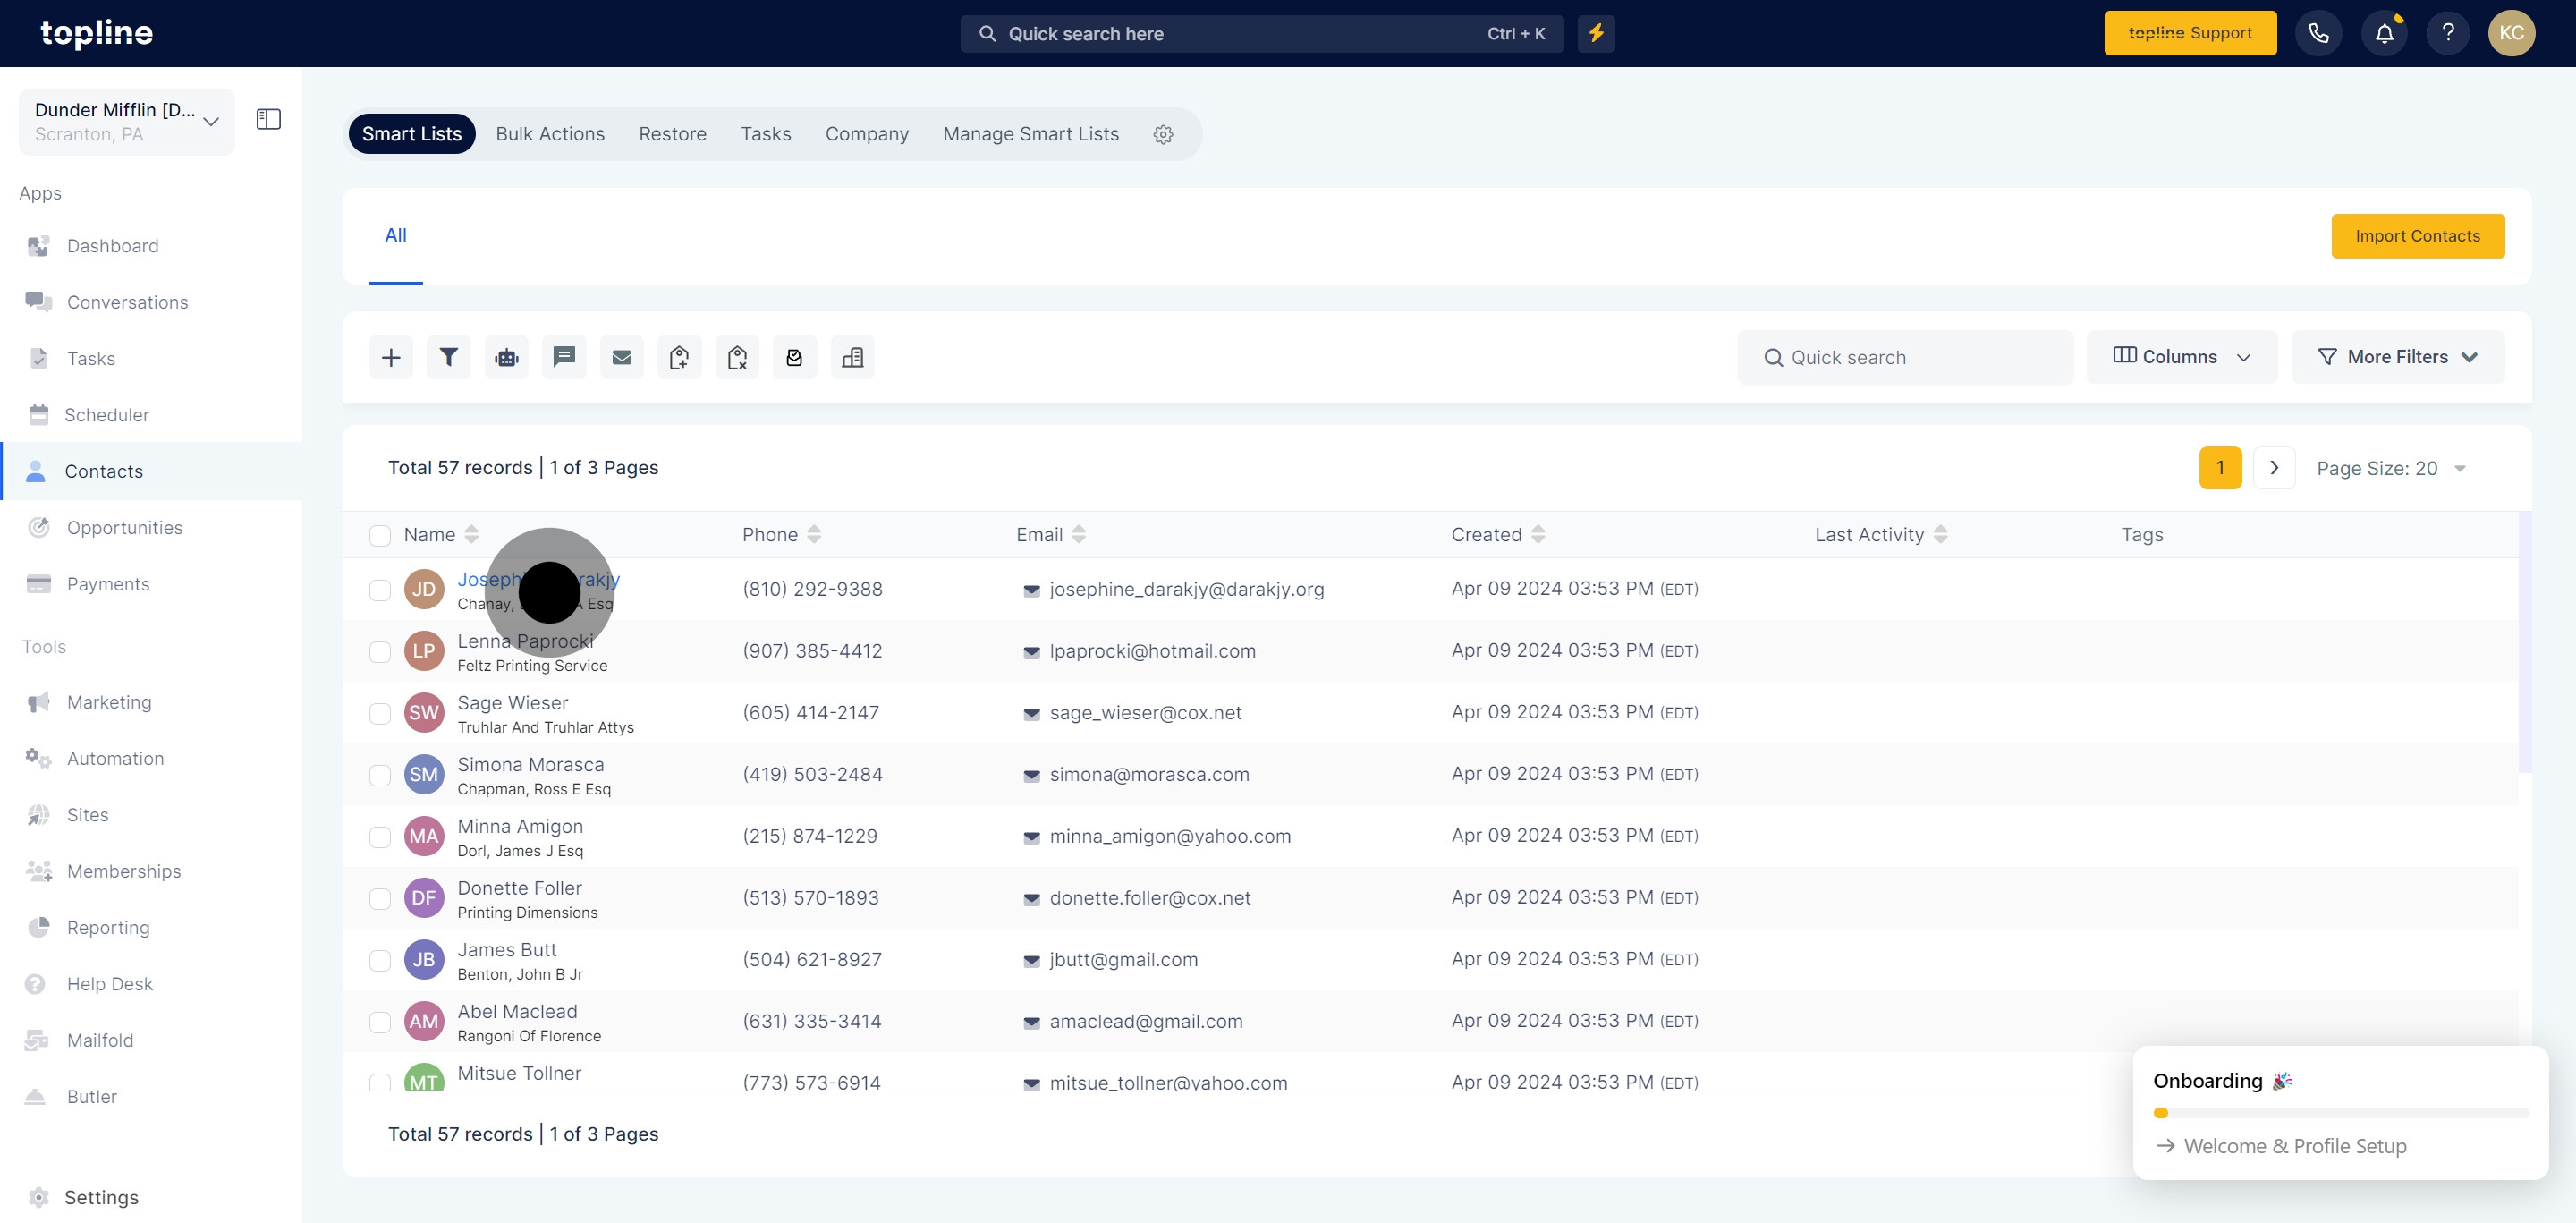This screenshot has height=1223, width=2576.
Task: Click the plus icon to add a contact
Action: [x=391, y=357]
